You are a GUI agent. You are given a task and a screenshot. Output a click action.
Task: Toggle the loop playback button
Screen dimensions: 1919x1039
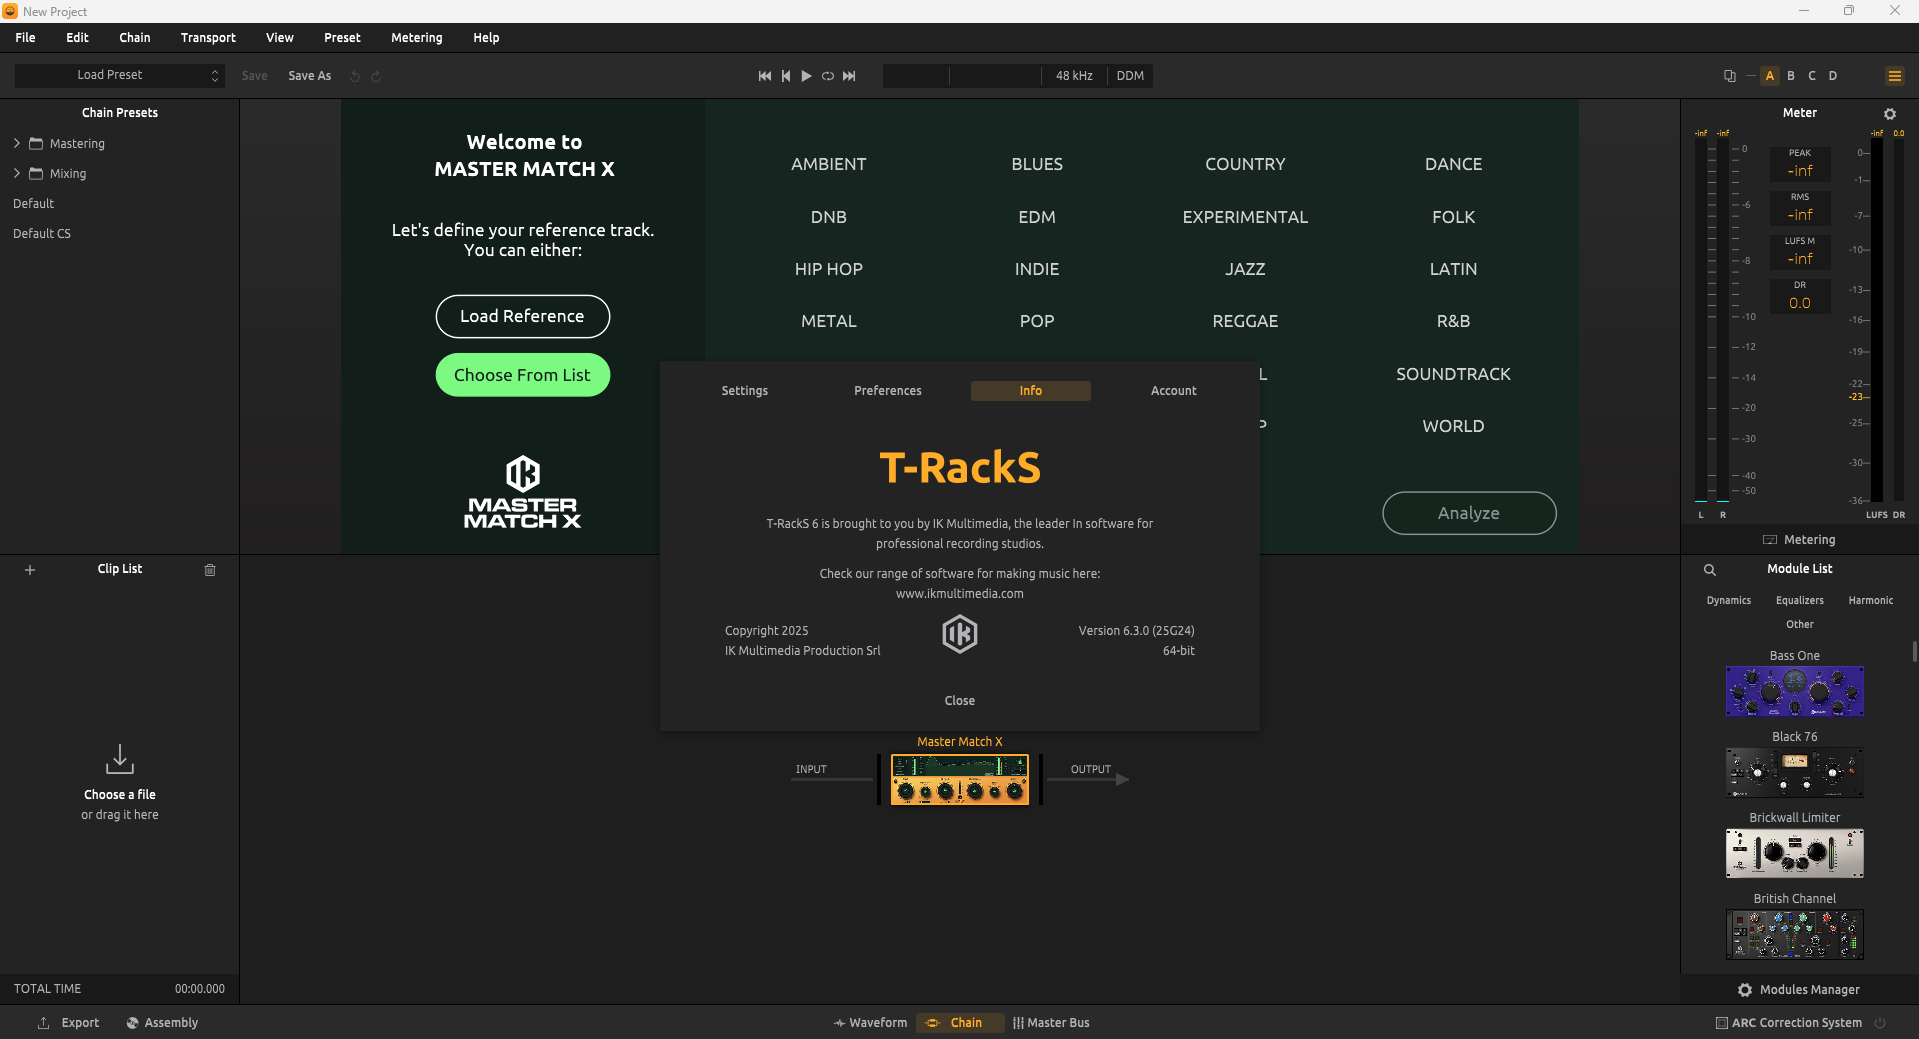[828, 76]
